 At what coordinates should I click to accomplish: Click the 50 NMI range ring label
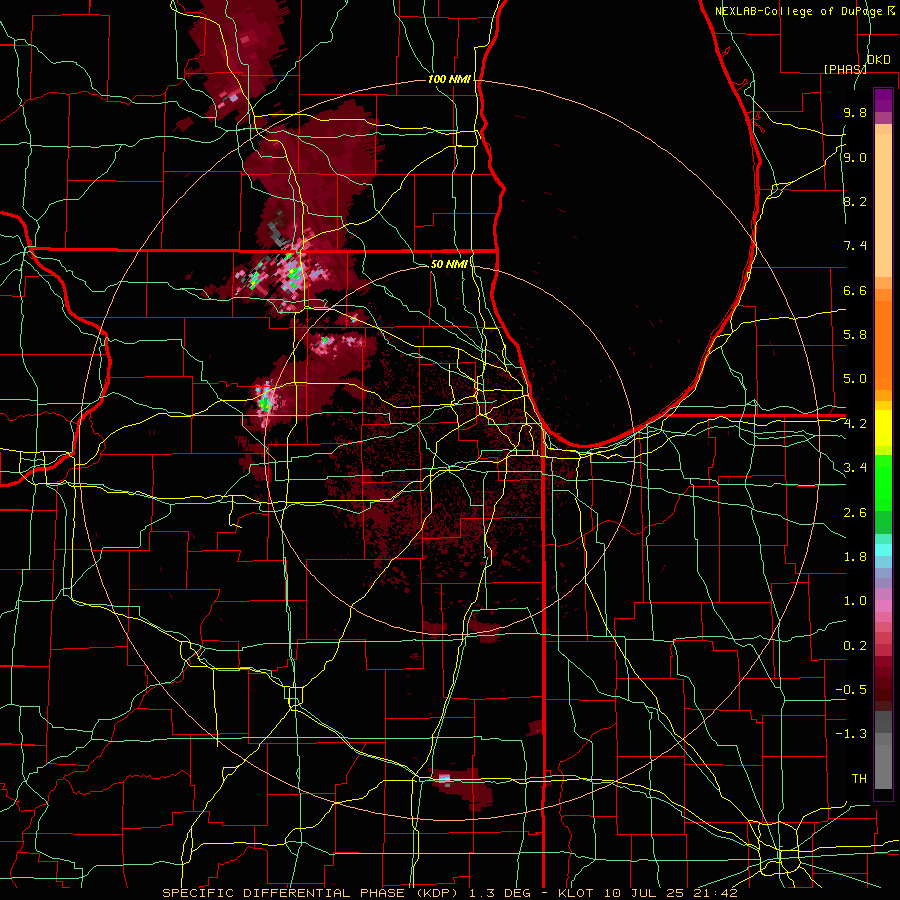pyautogui.click(x=449, y=265)
